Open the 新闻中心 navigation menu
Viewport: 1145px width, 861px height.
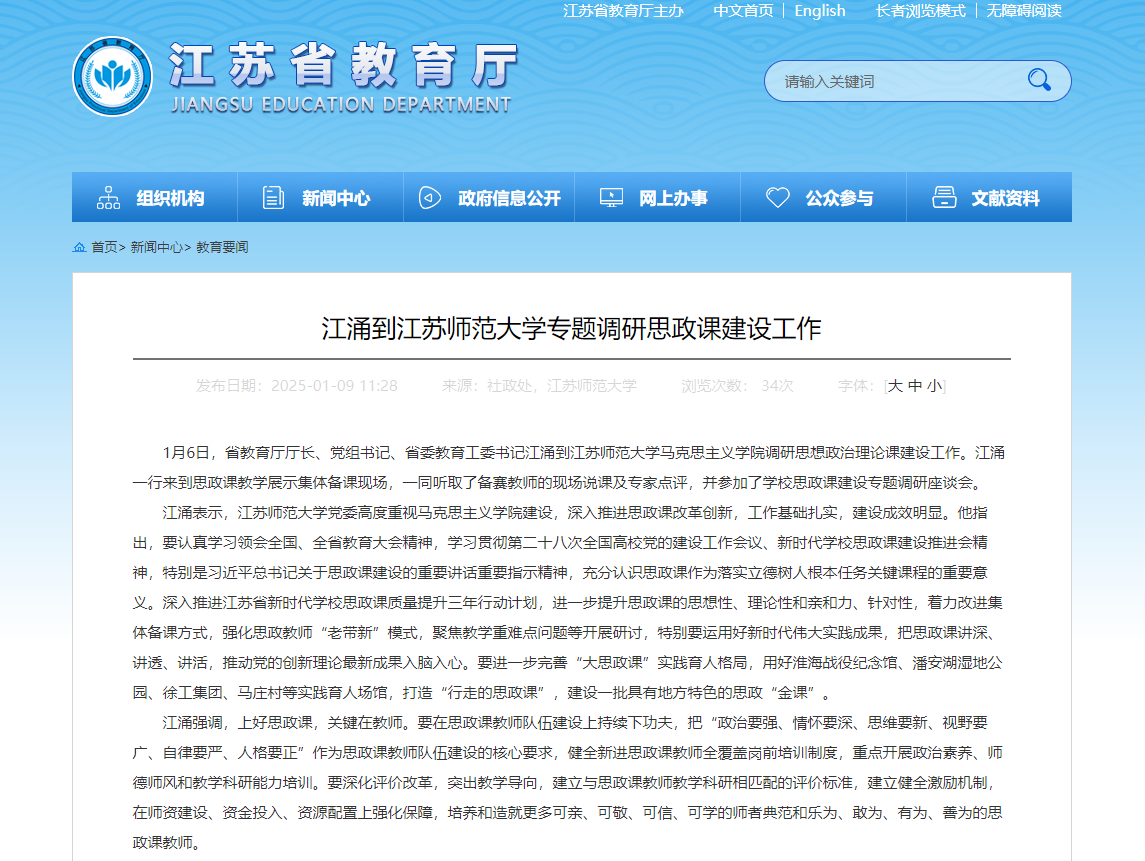[x=335, y=198]
